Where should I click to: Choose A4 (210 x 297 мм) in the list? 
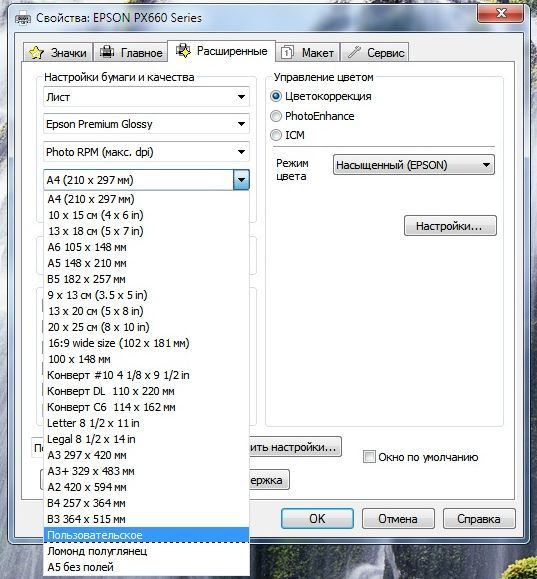(146, 199)
